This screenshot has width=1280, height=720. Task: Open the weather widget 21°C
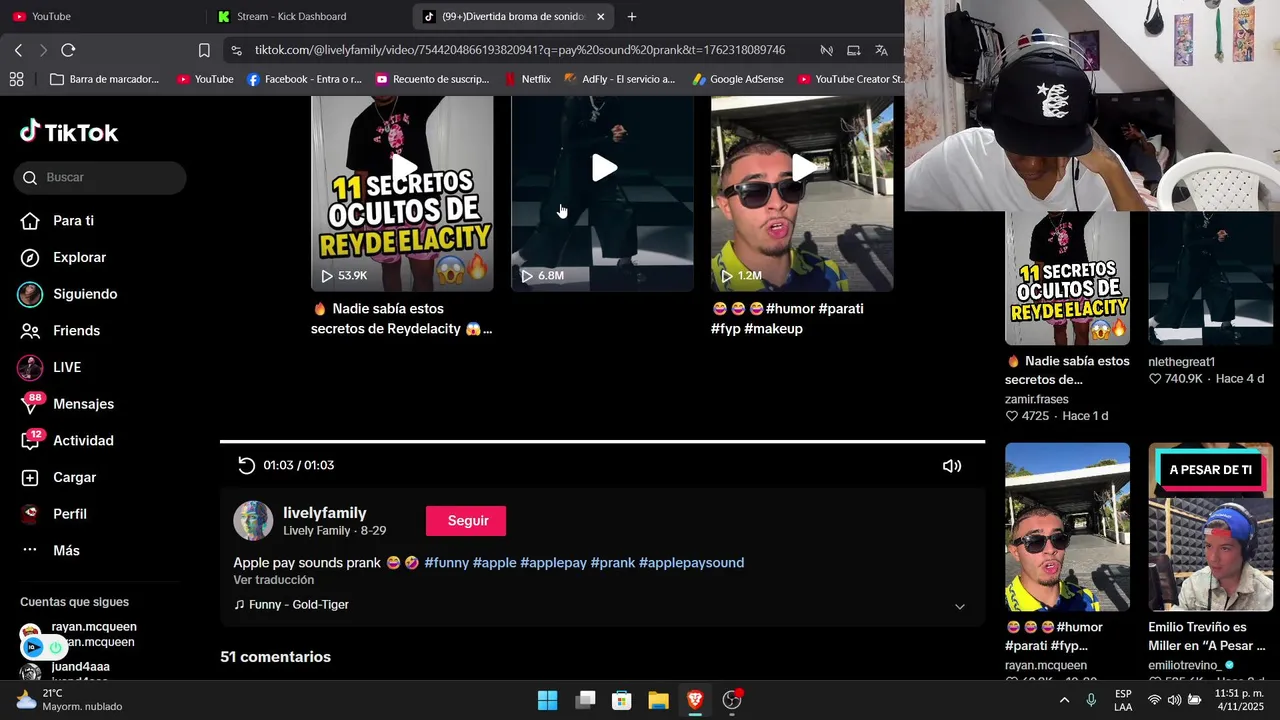pos(70,700)
